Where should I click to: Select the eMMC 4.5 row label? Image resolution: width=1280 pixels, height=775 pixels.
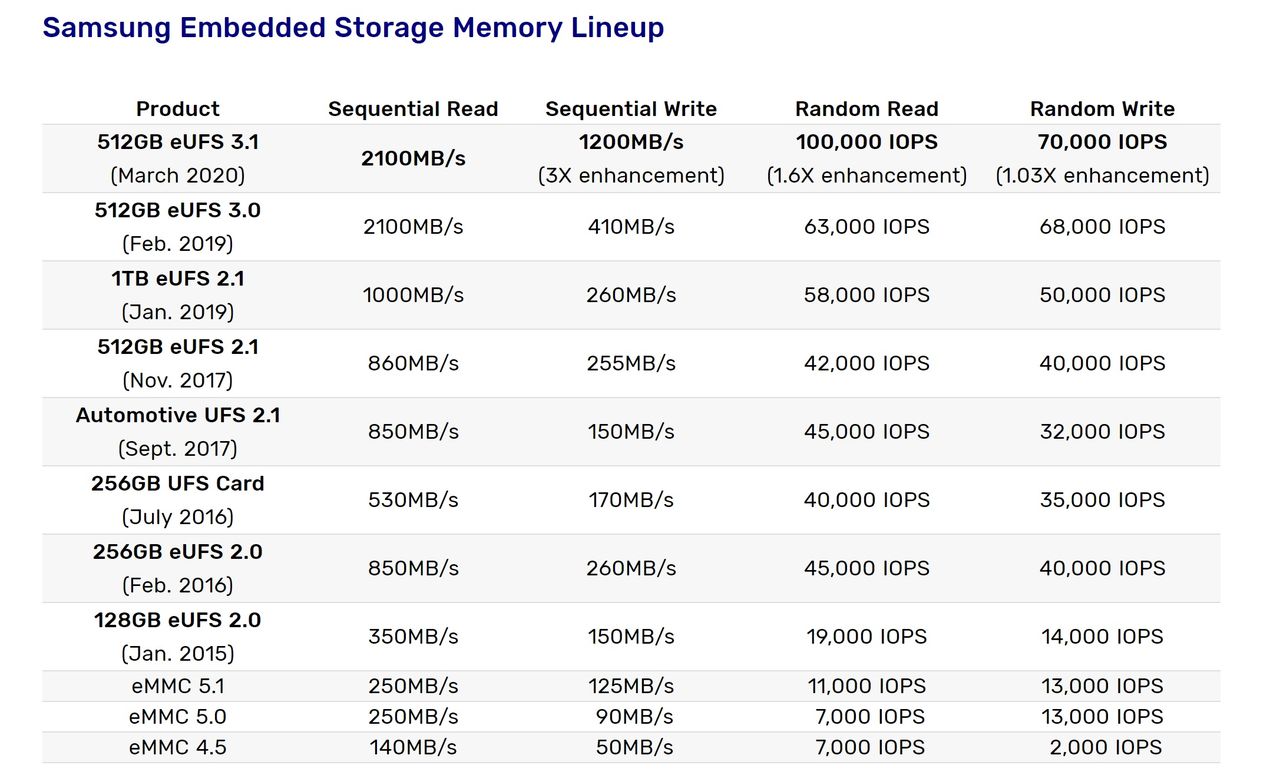coord(178,747)
